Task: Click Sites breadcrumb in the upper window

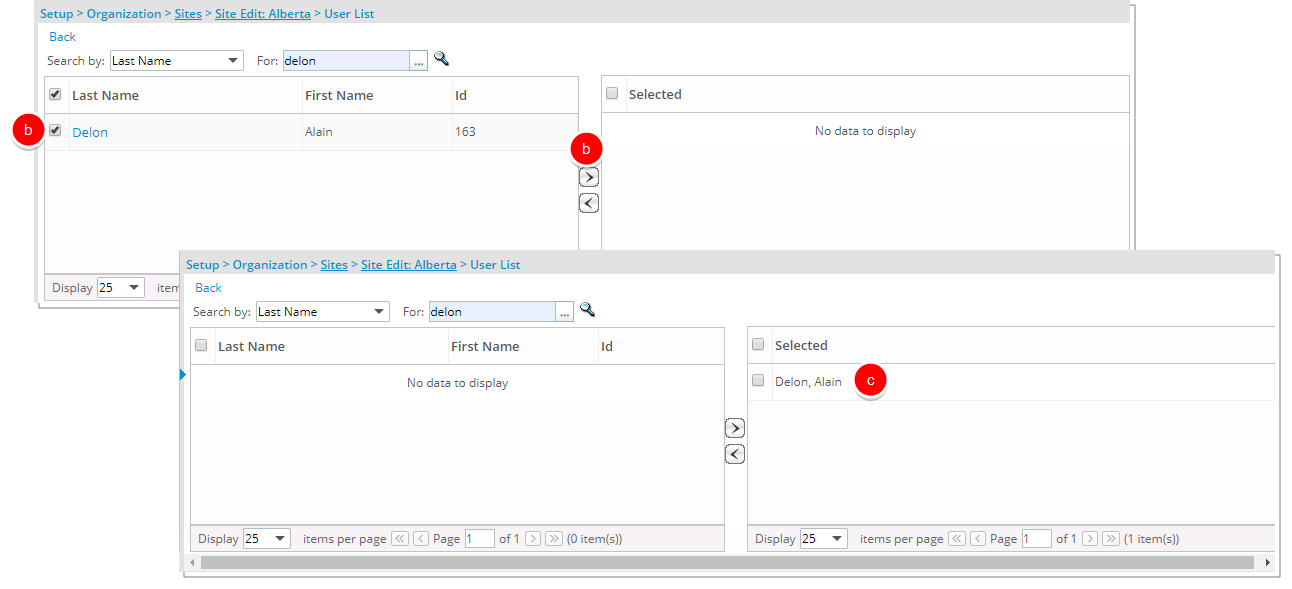Action: click(x=188, y=14)
